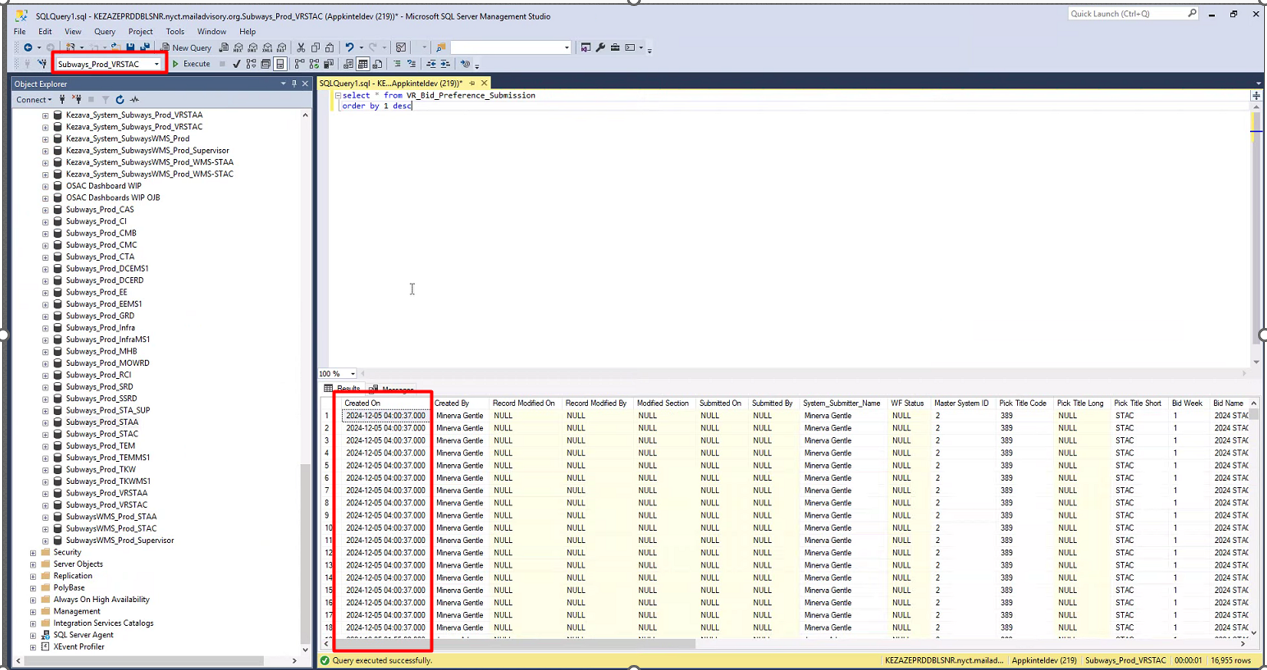Open the Query menu

(x=105, y=31)
